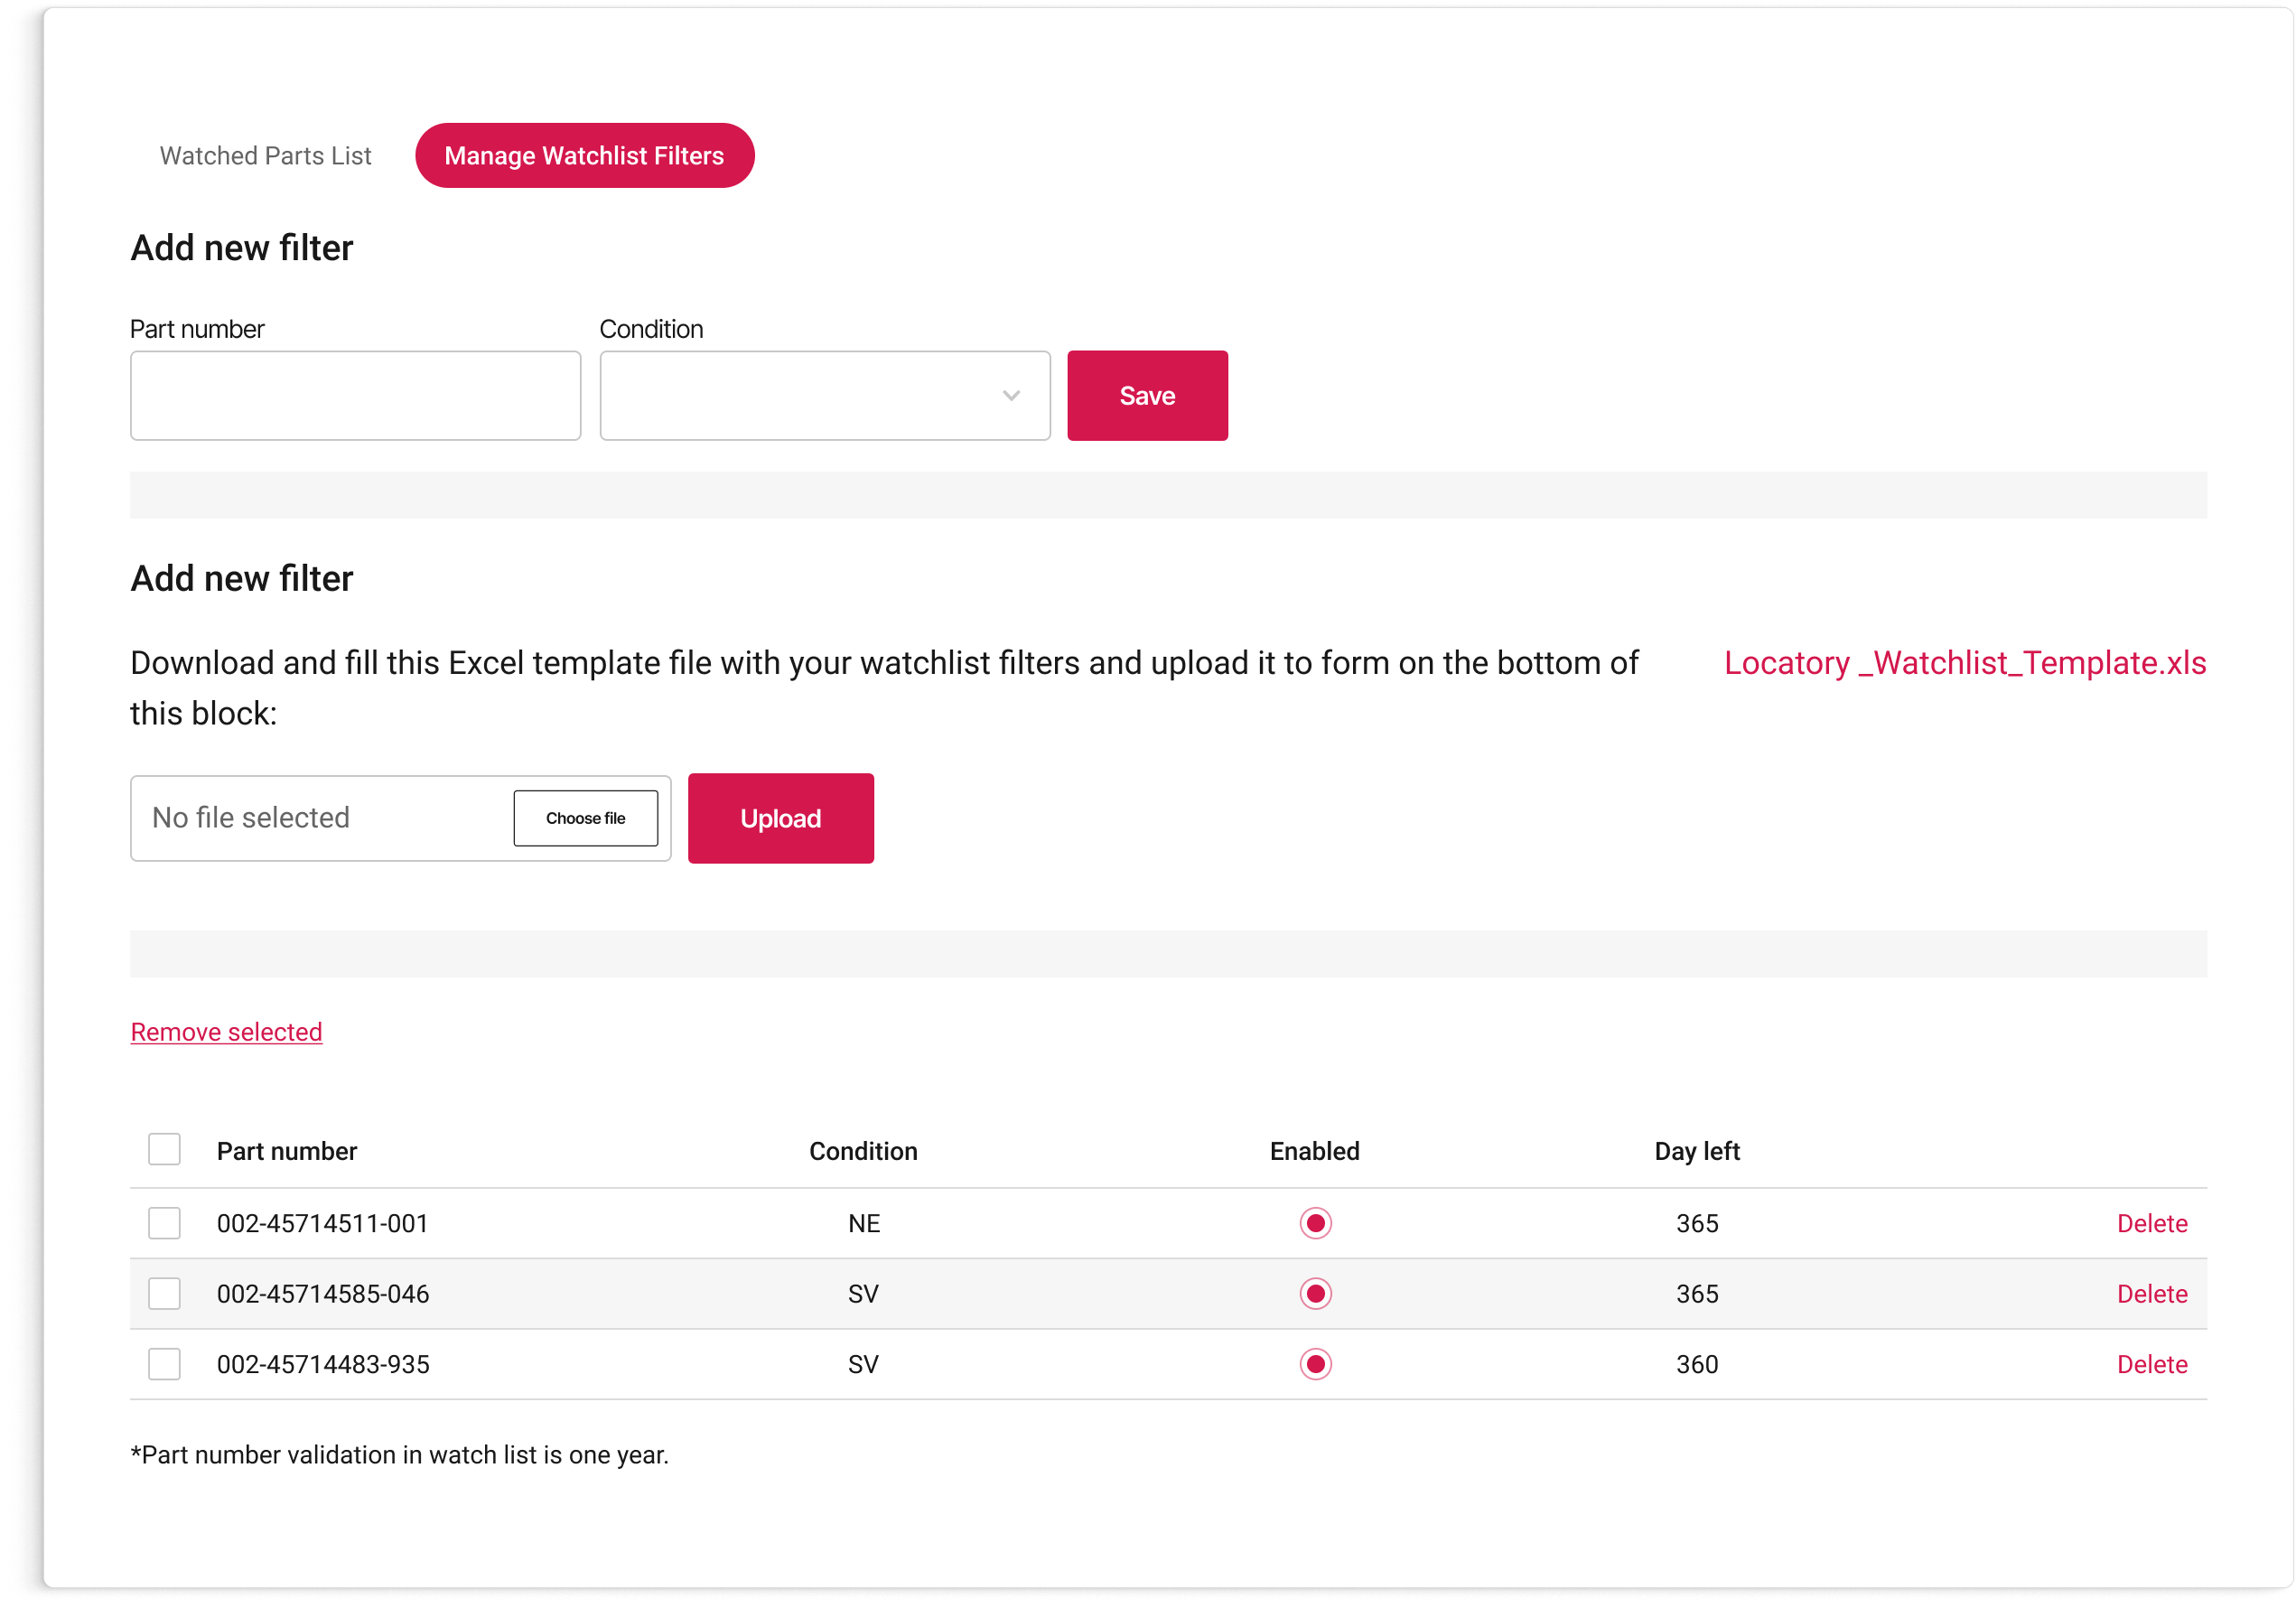Toggle Enabled radio for 002-45714483-935
The image size is (2296, 1608).
pos(1315,1364)
